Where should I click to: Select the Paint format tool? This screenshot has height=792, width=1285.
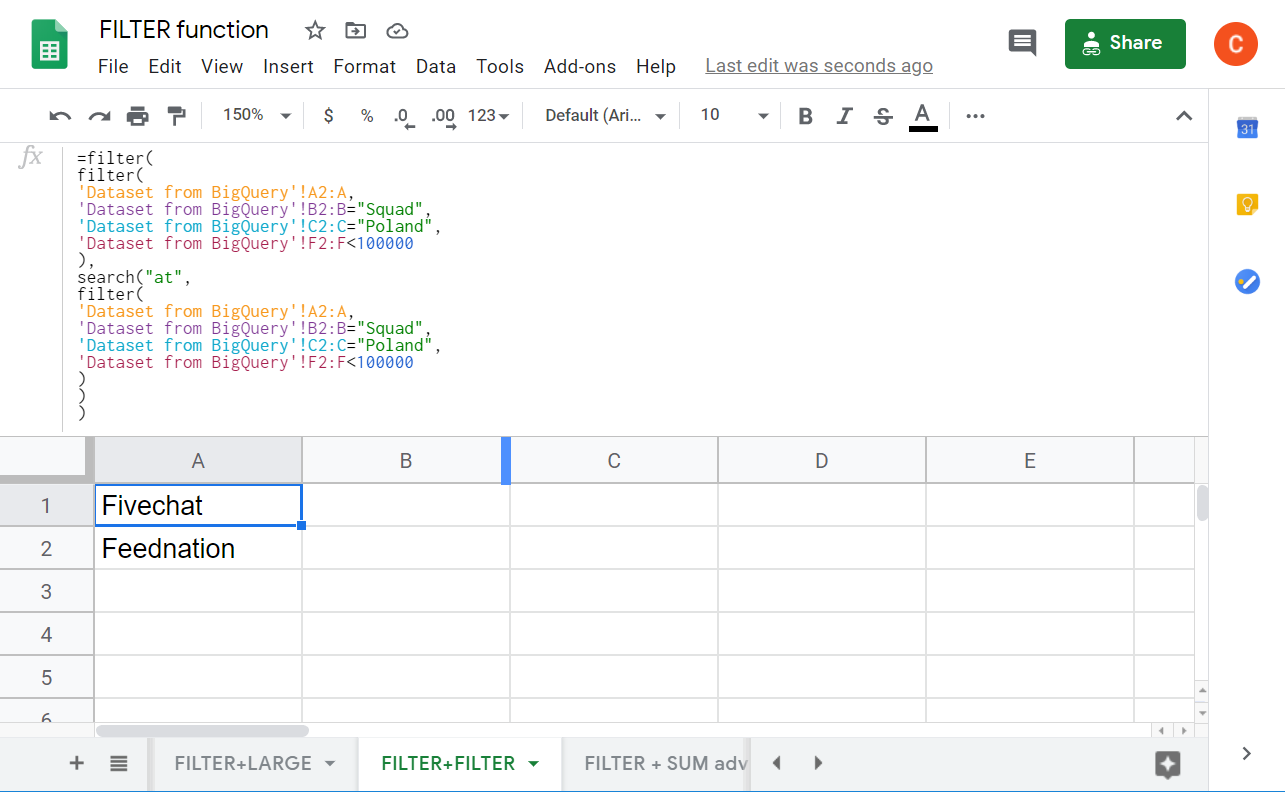(177, 115)
